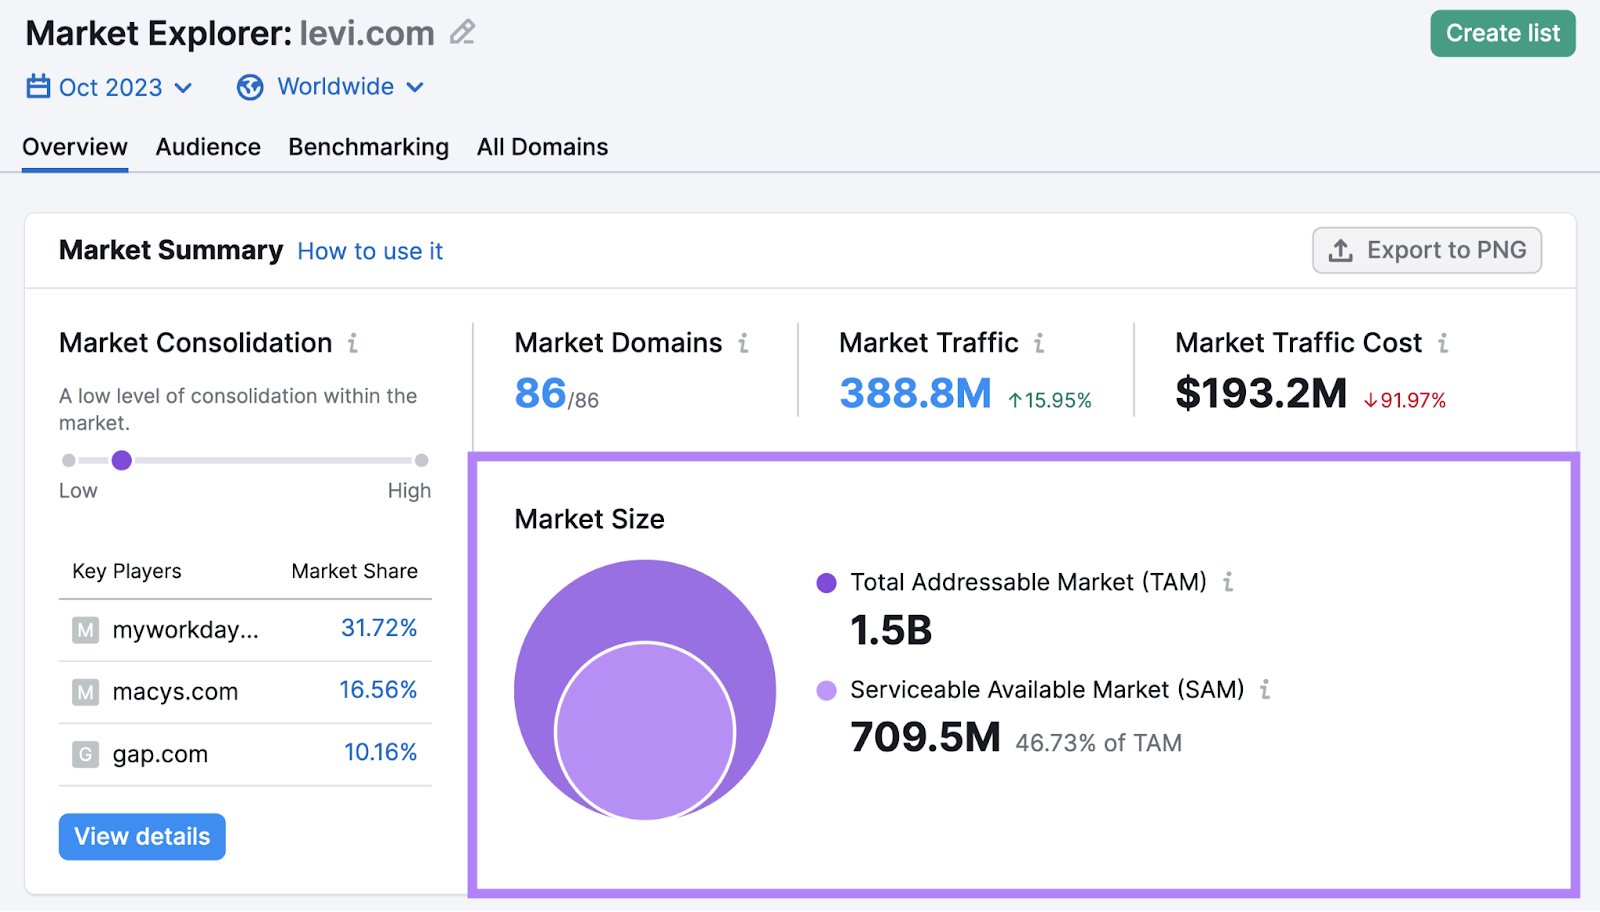The height and width of the screenshot is (912, 1600).
Task: Select the TAM purple legend dot
Action: [826, 581]
